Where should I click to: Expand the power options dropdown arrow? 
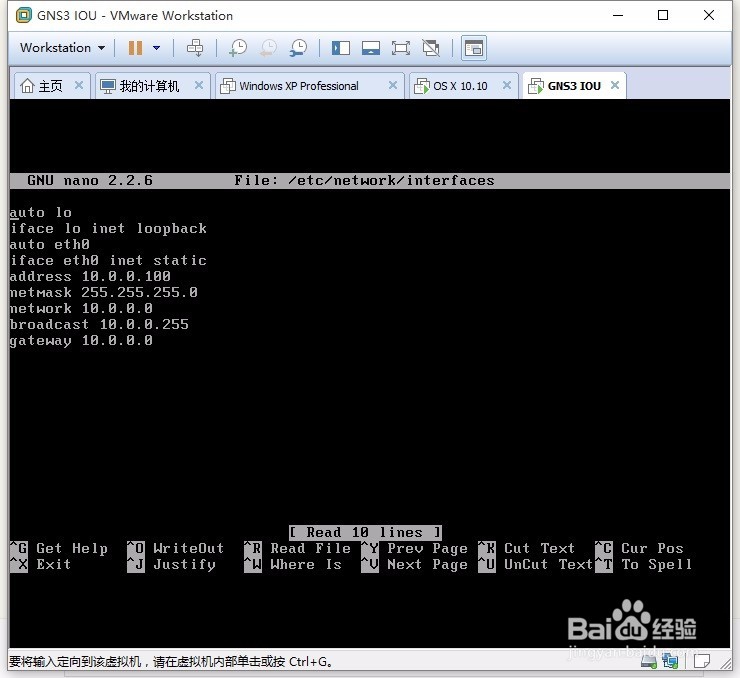pyautogui.click(x=157, y=48)
